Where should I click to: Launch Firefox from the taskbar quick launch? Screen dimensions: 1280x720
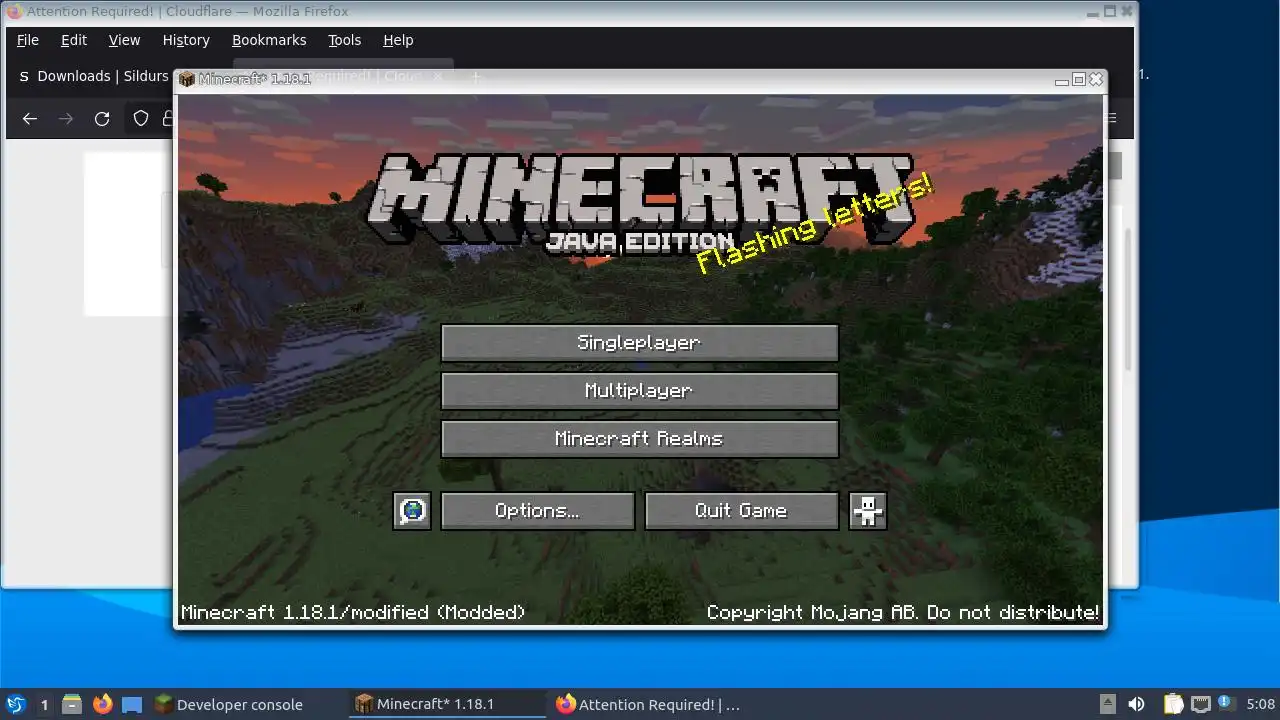tap(102, 704)
